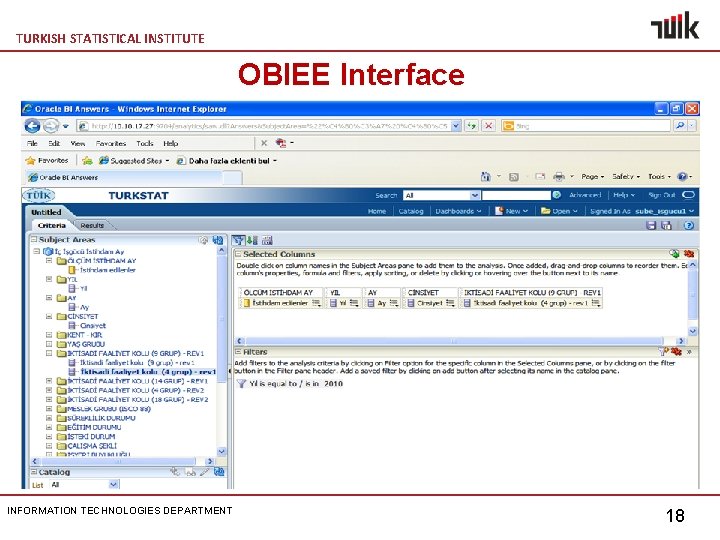The image size is (720, 540).
Task: Collapse the Selected Columns section
Action: [238, 254]
